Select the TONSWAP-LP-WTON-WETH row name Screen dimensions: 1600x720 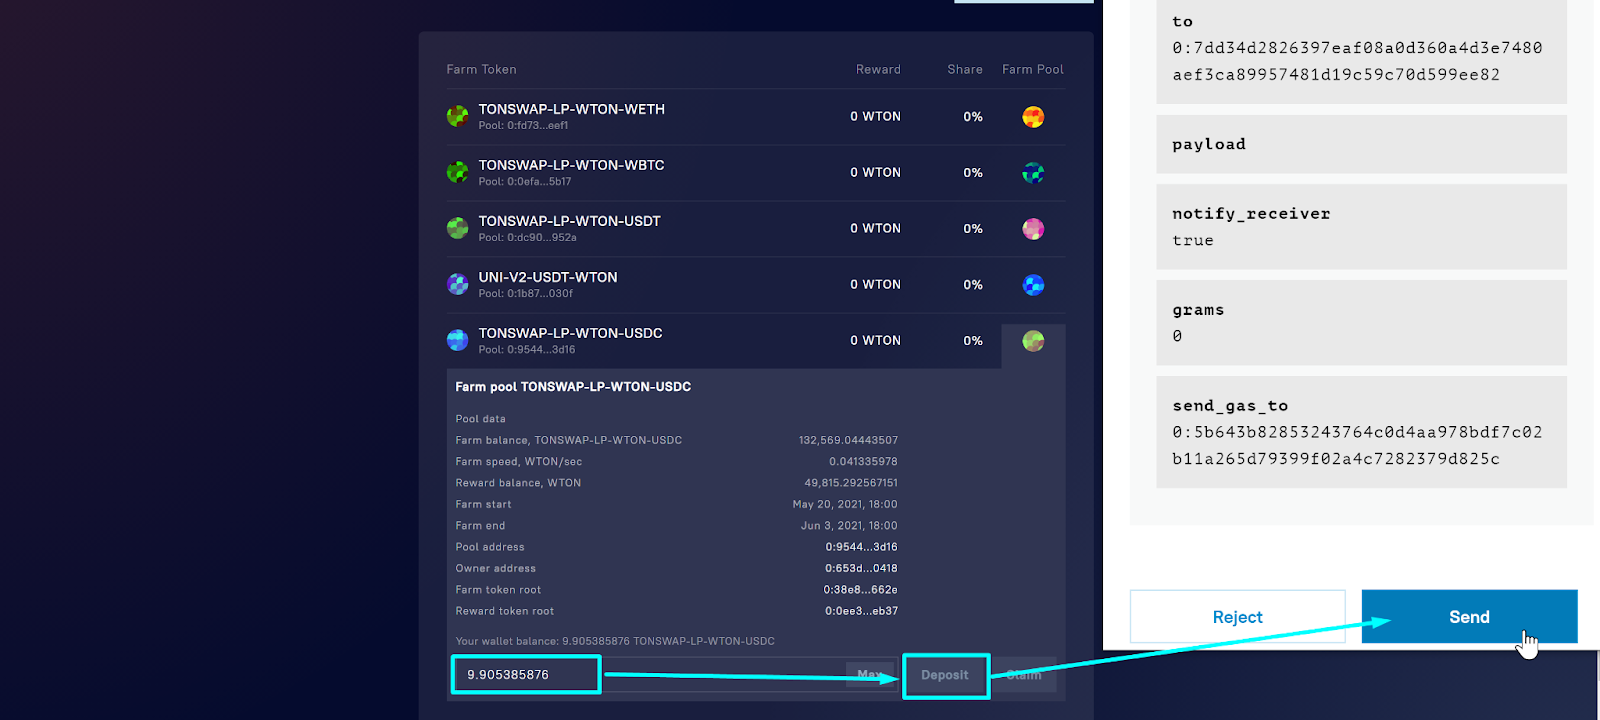[x=571, y=109]
